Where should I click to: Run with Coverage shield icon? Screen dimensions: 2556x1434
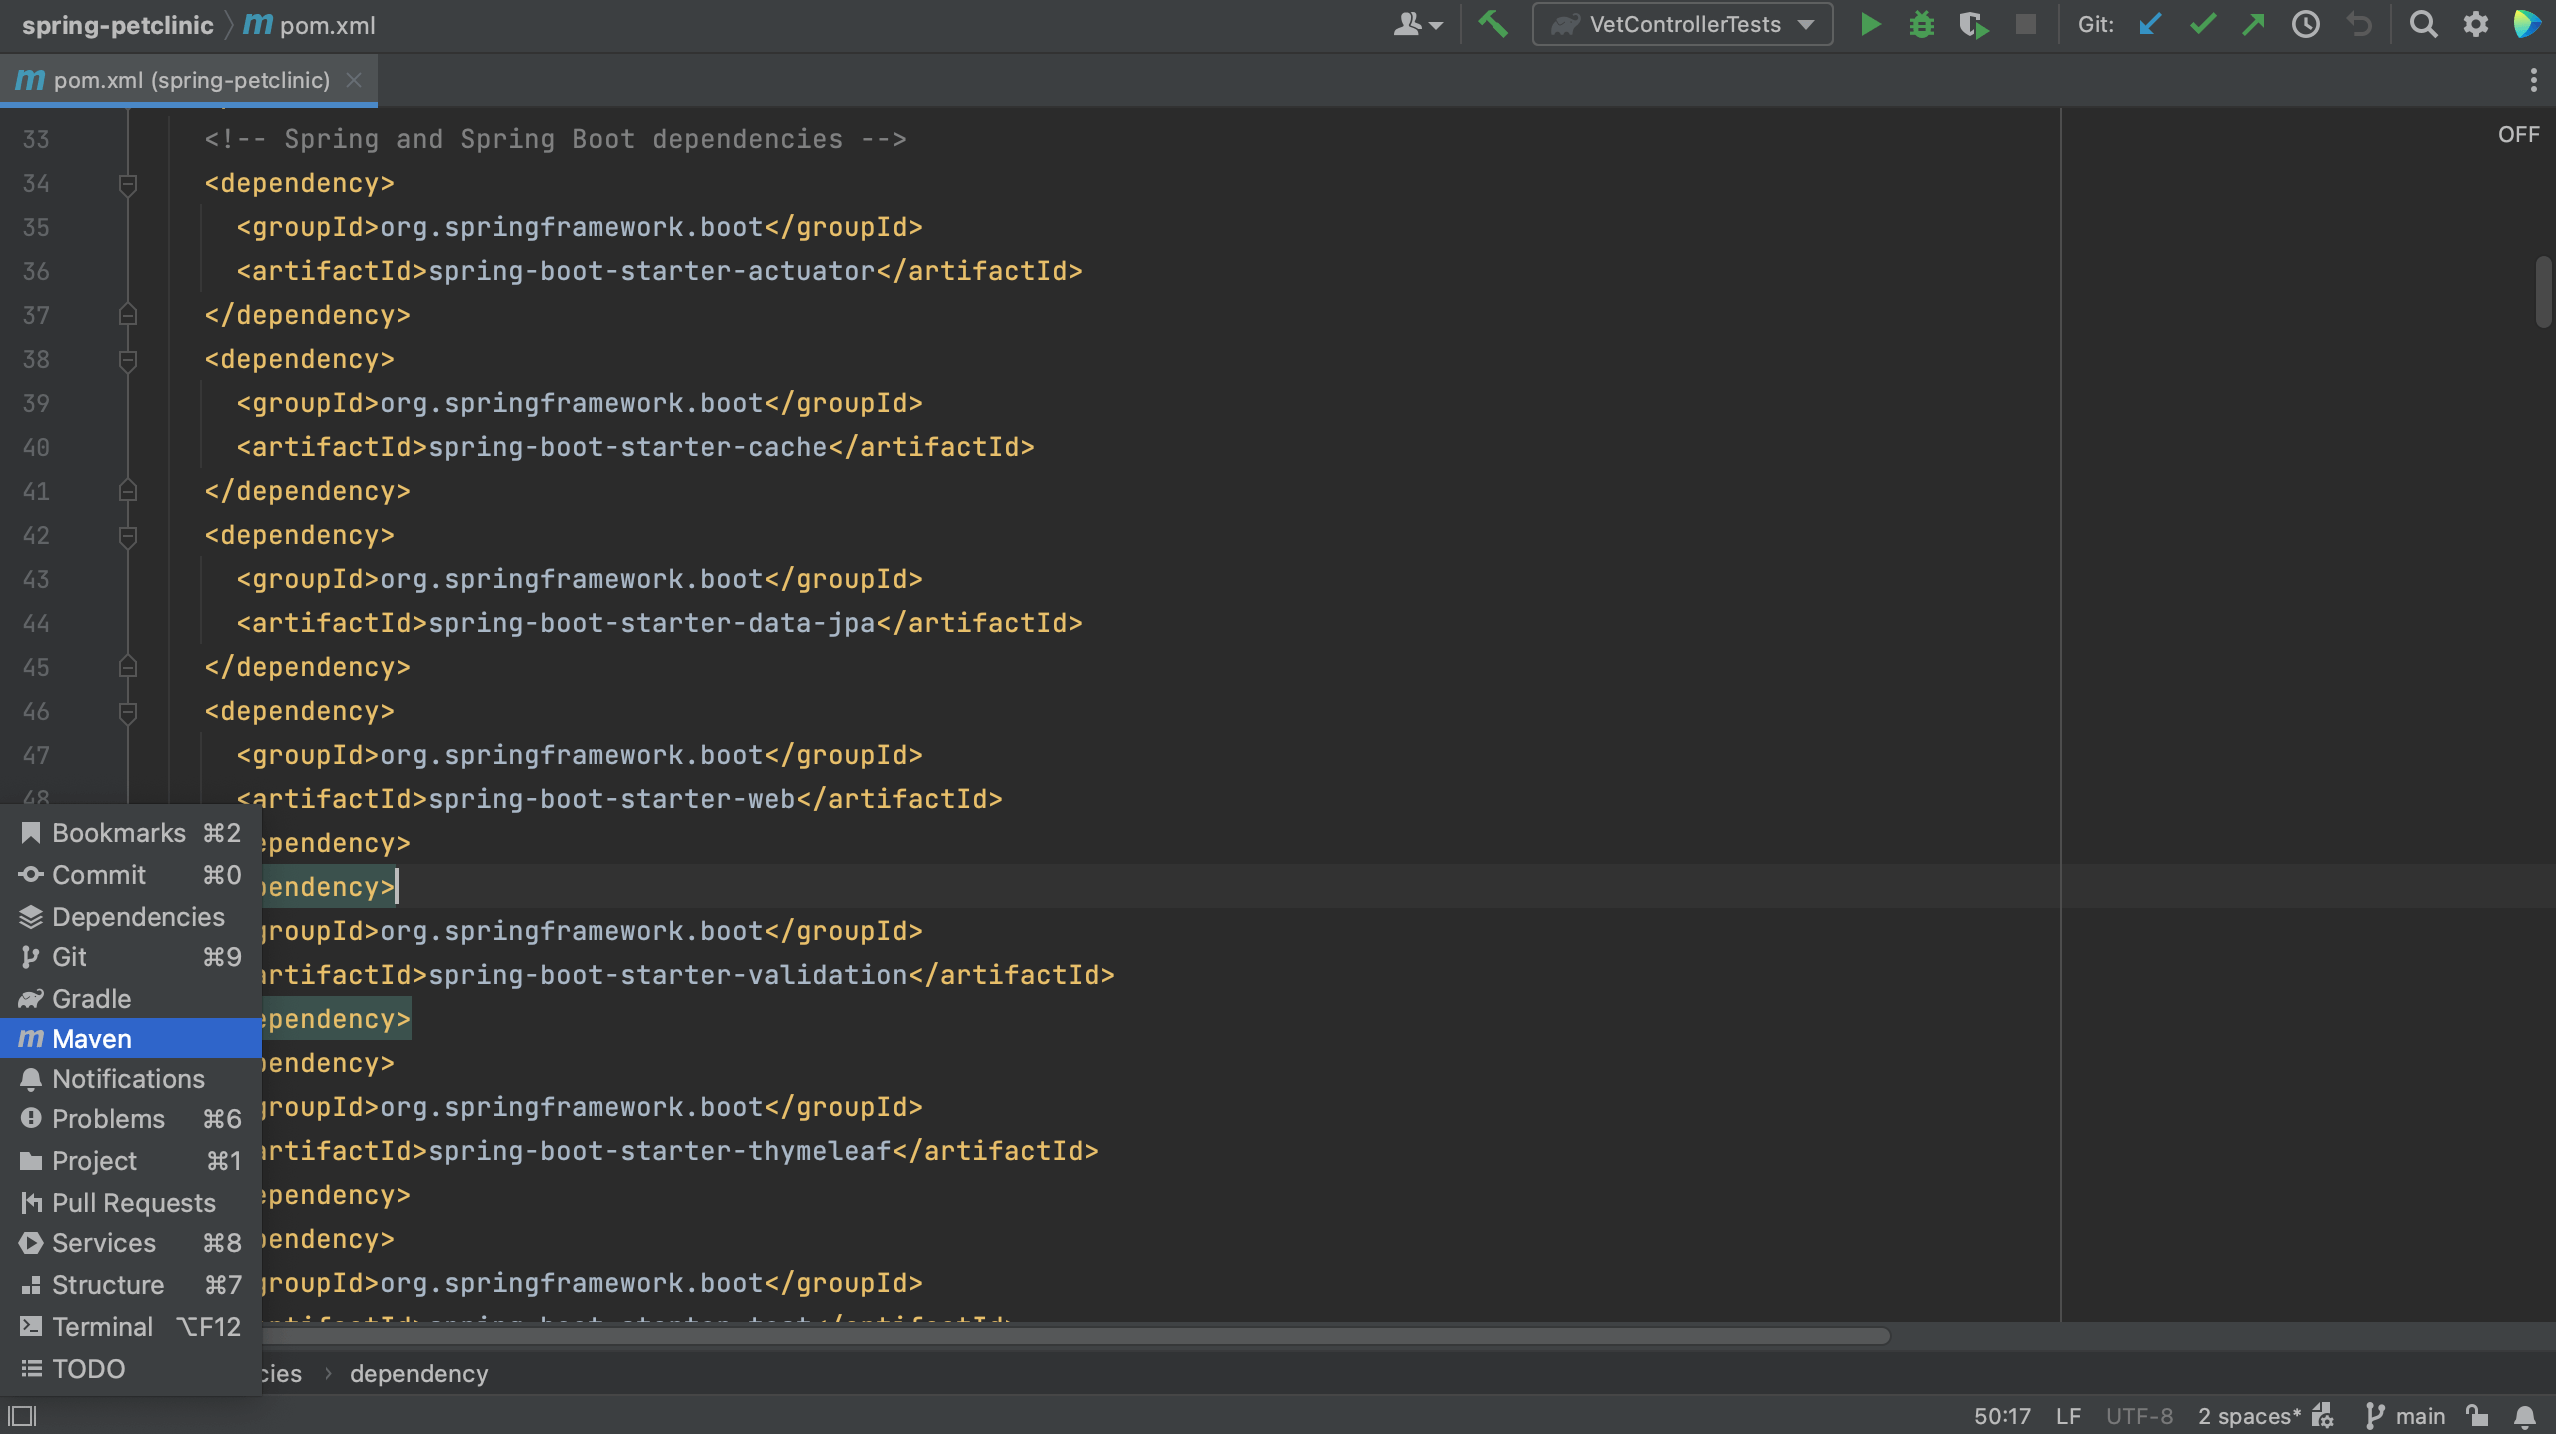(x=1973, y=24)
